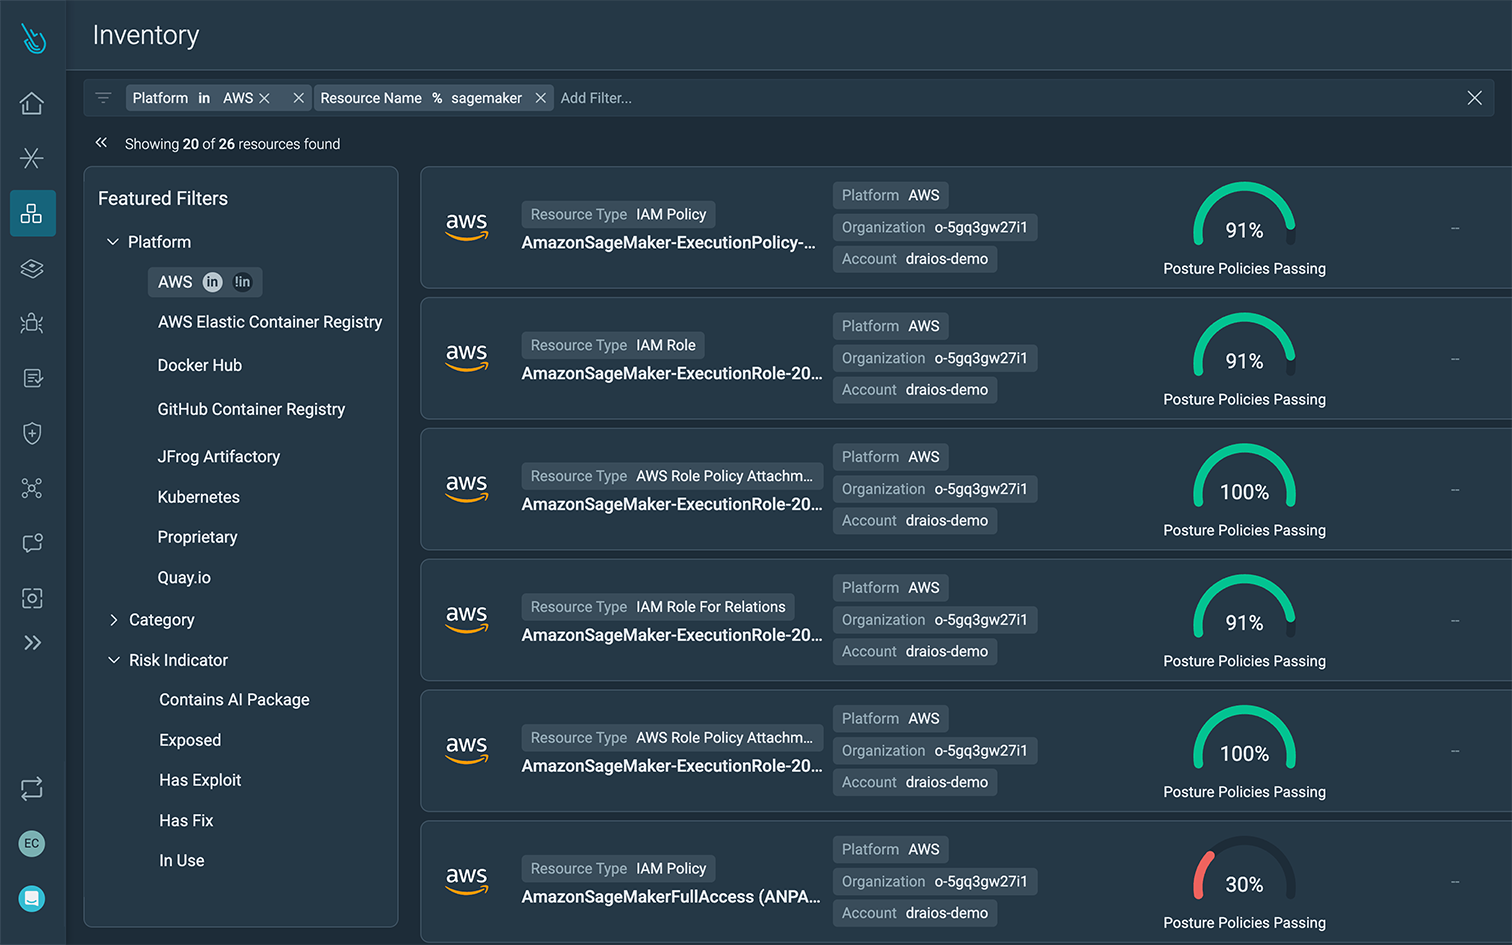Collapse filters panel with double chevron left
The height and width of the screenshot is (945, 1512).
(x=101, y=143)
